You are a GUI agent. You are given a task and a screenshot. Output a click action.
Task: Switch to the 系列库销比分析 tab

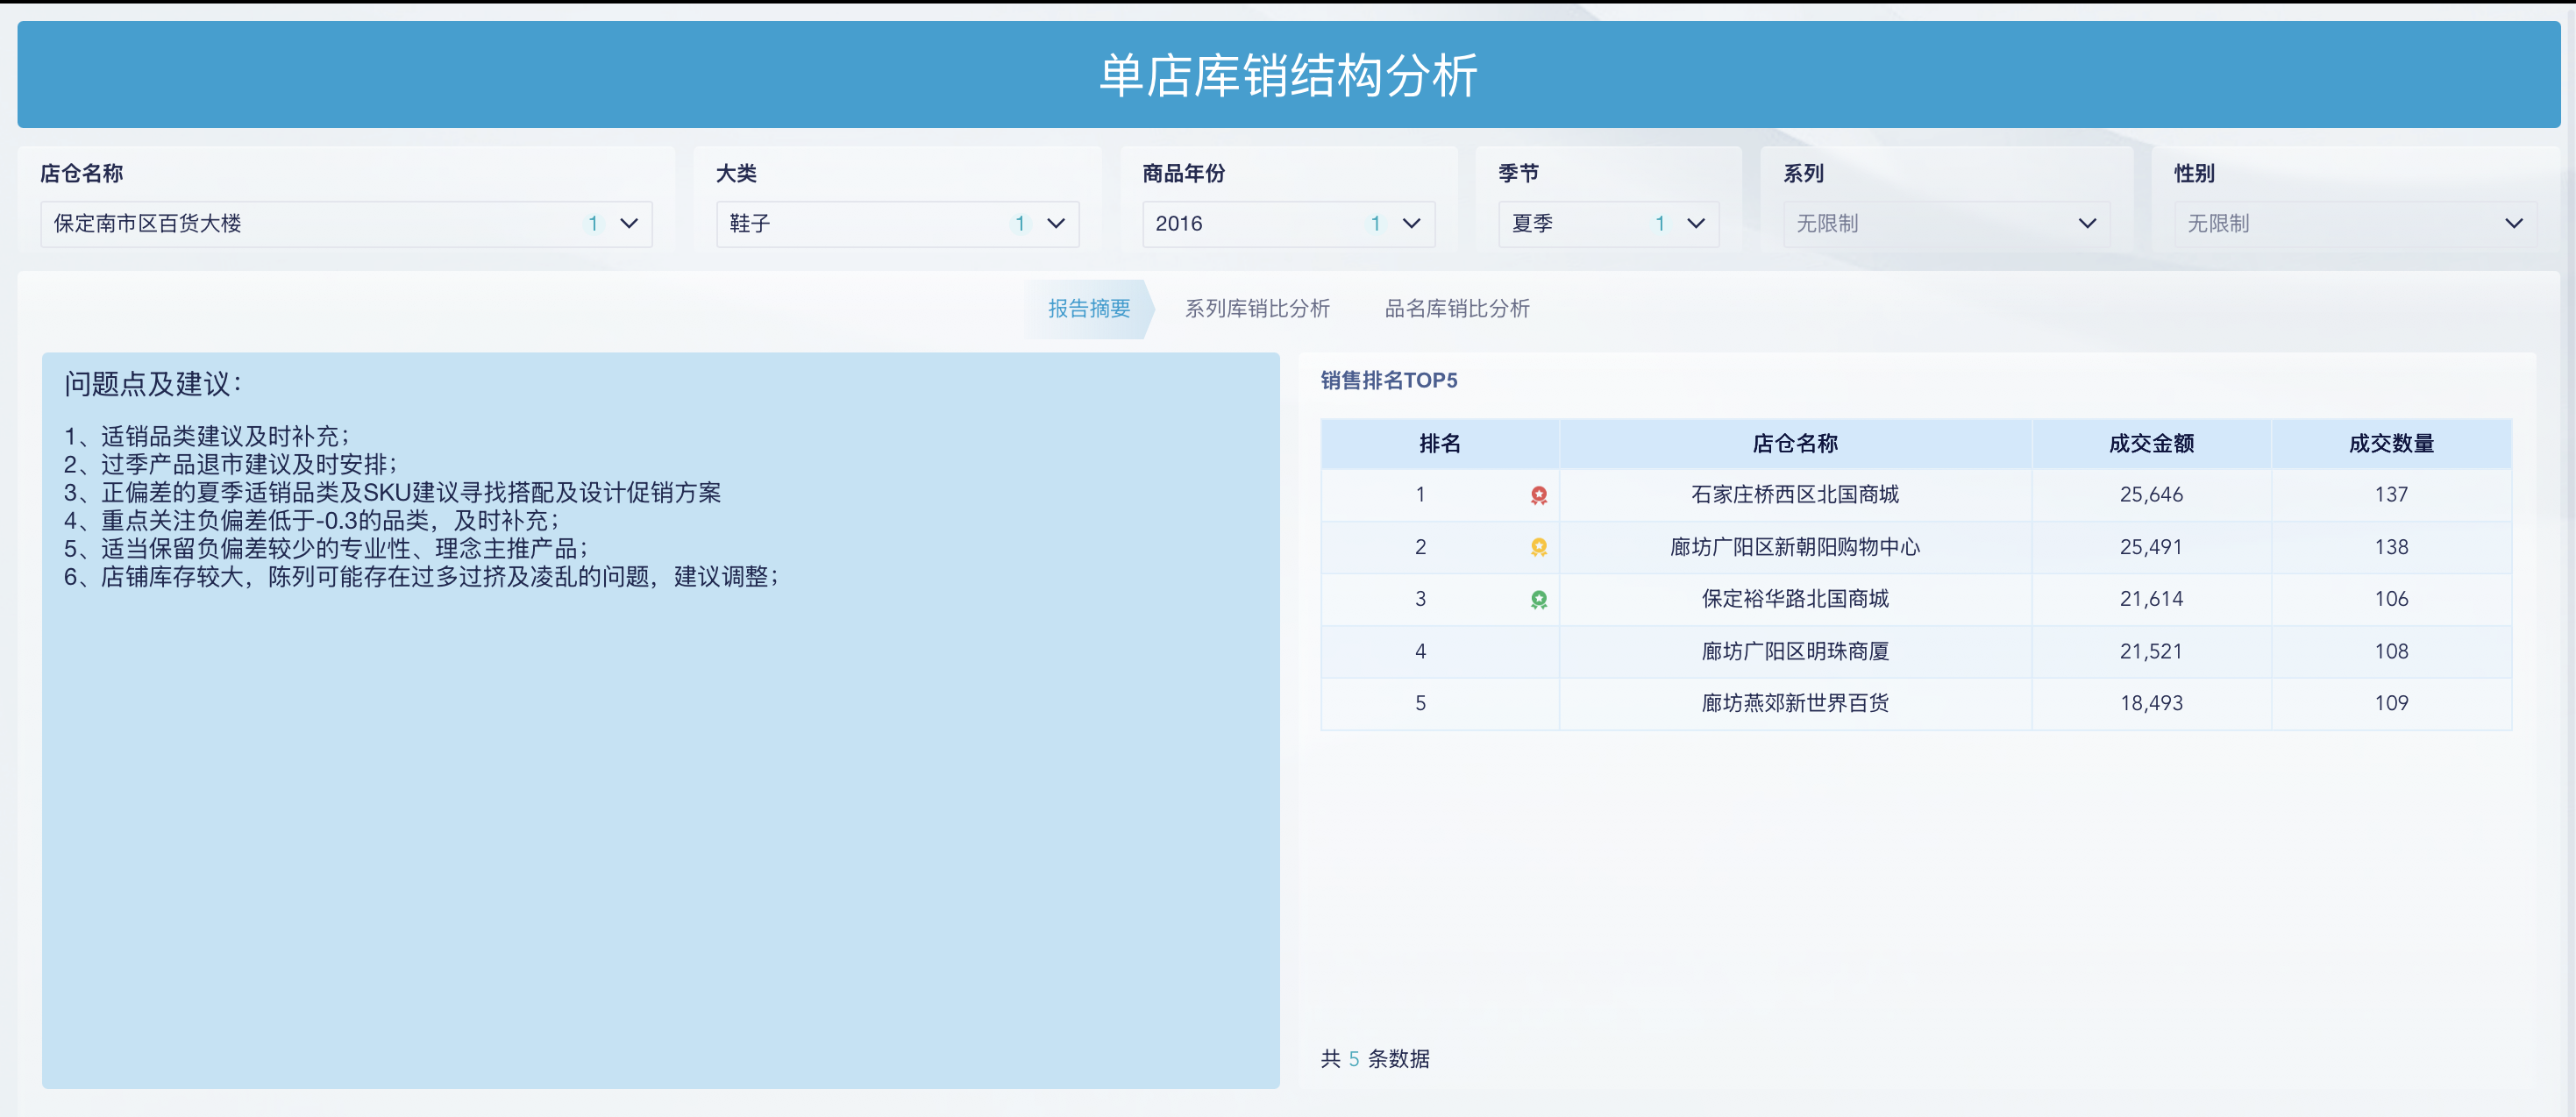pyautogui.click(x=1256, y=308)
